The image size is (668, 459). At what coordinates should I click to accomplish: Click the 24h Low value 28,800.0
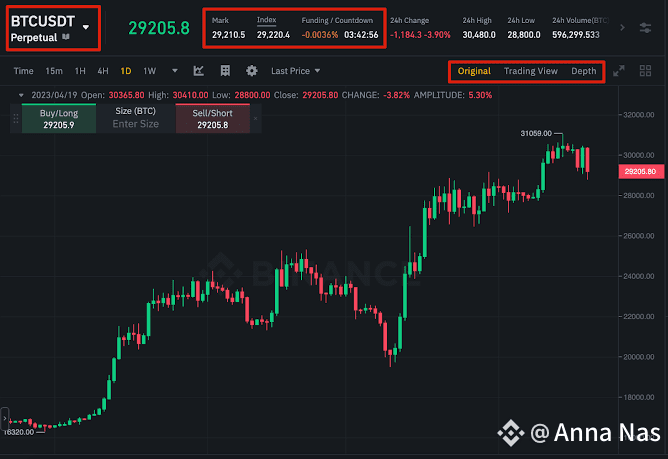point(524,35)
